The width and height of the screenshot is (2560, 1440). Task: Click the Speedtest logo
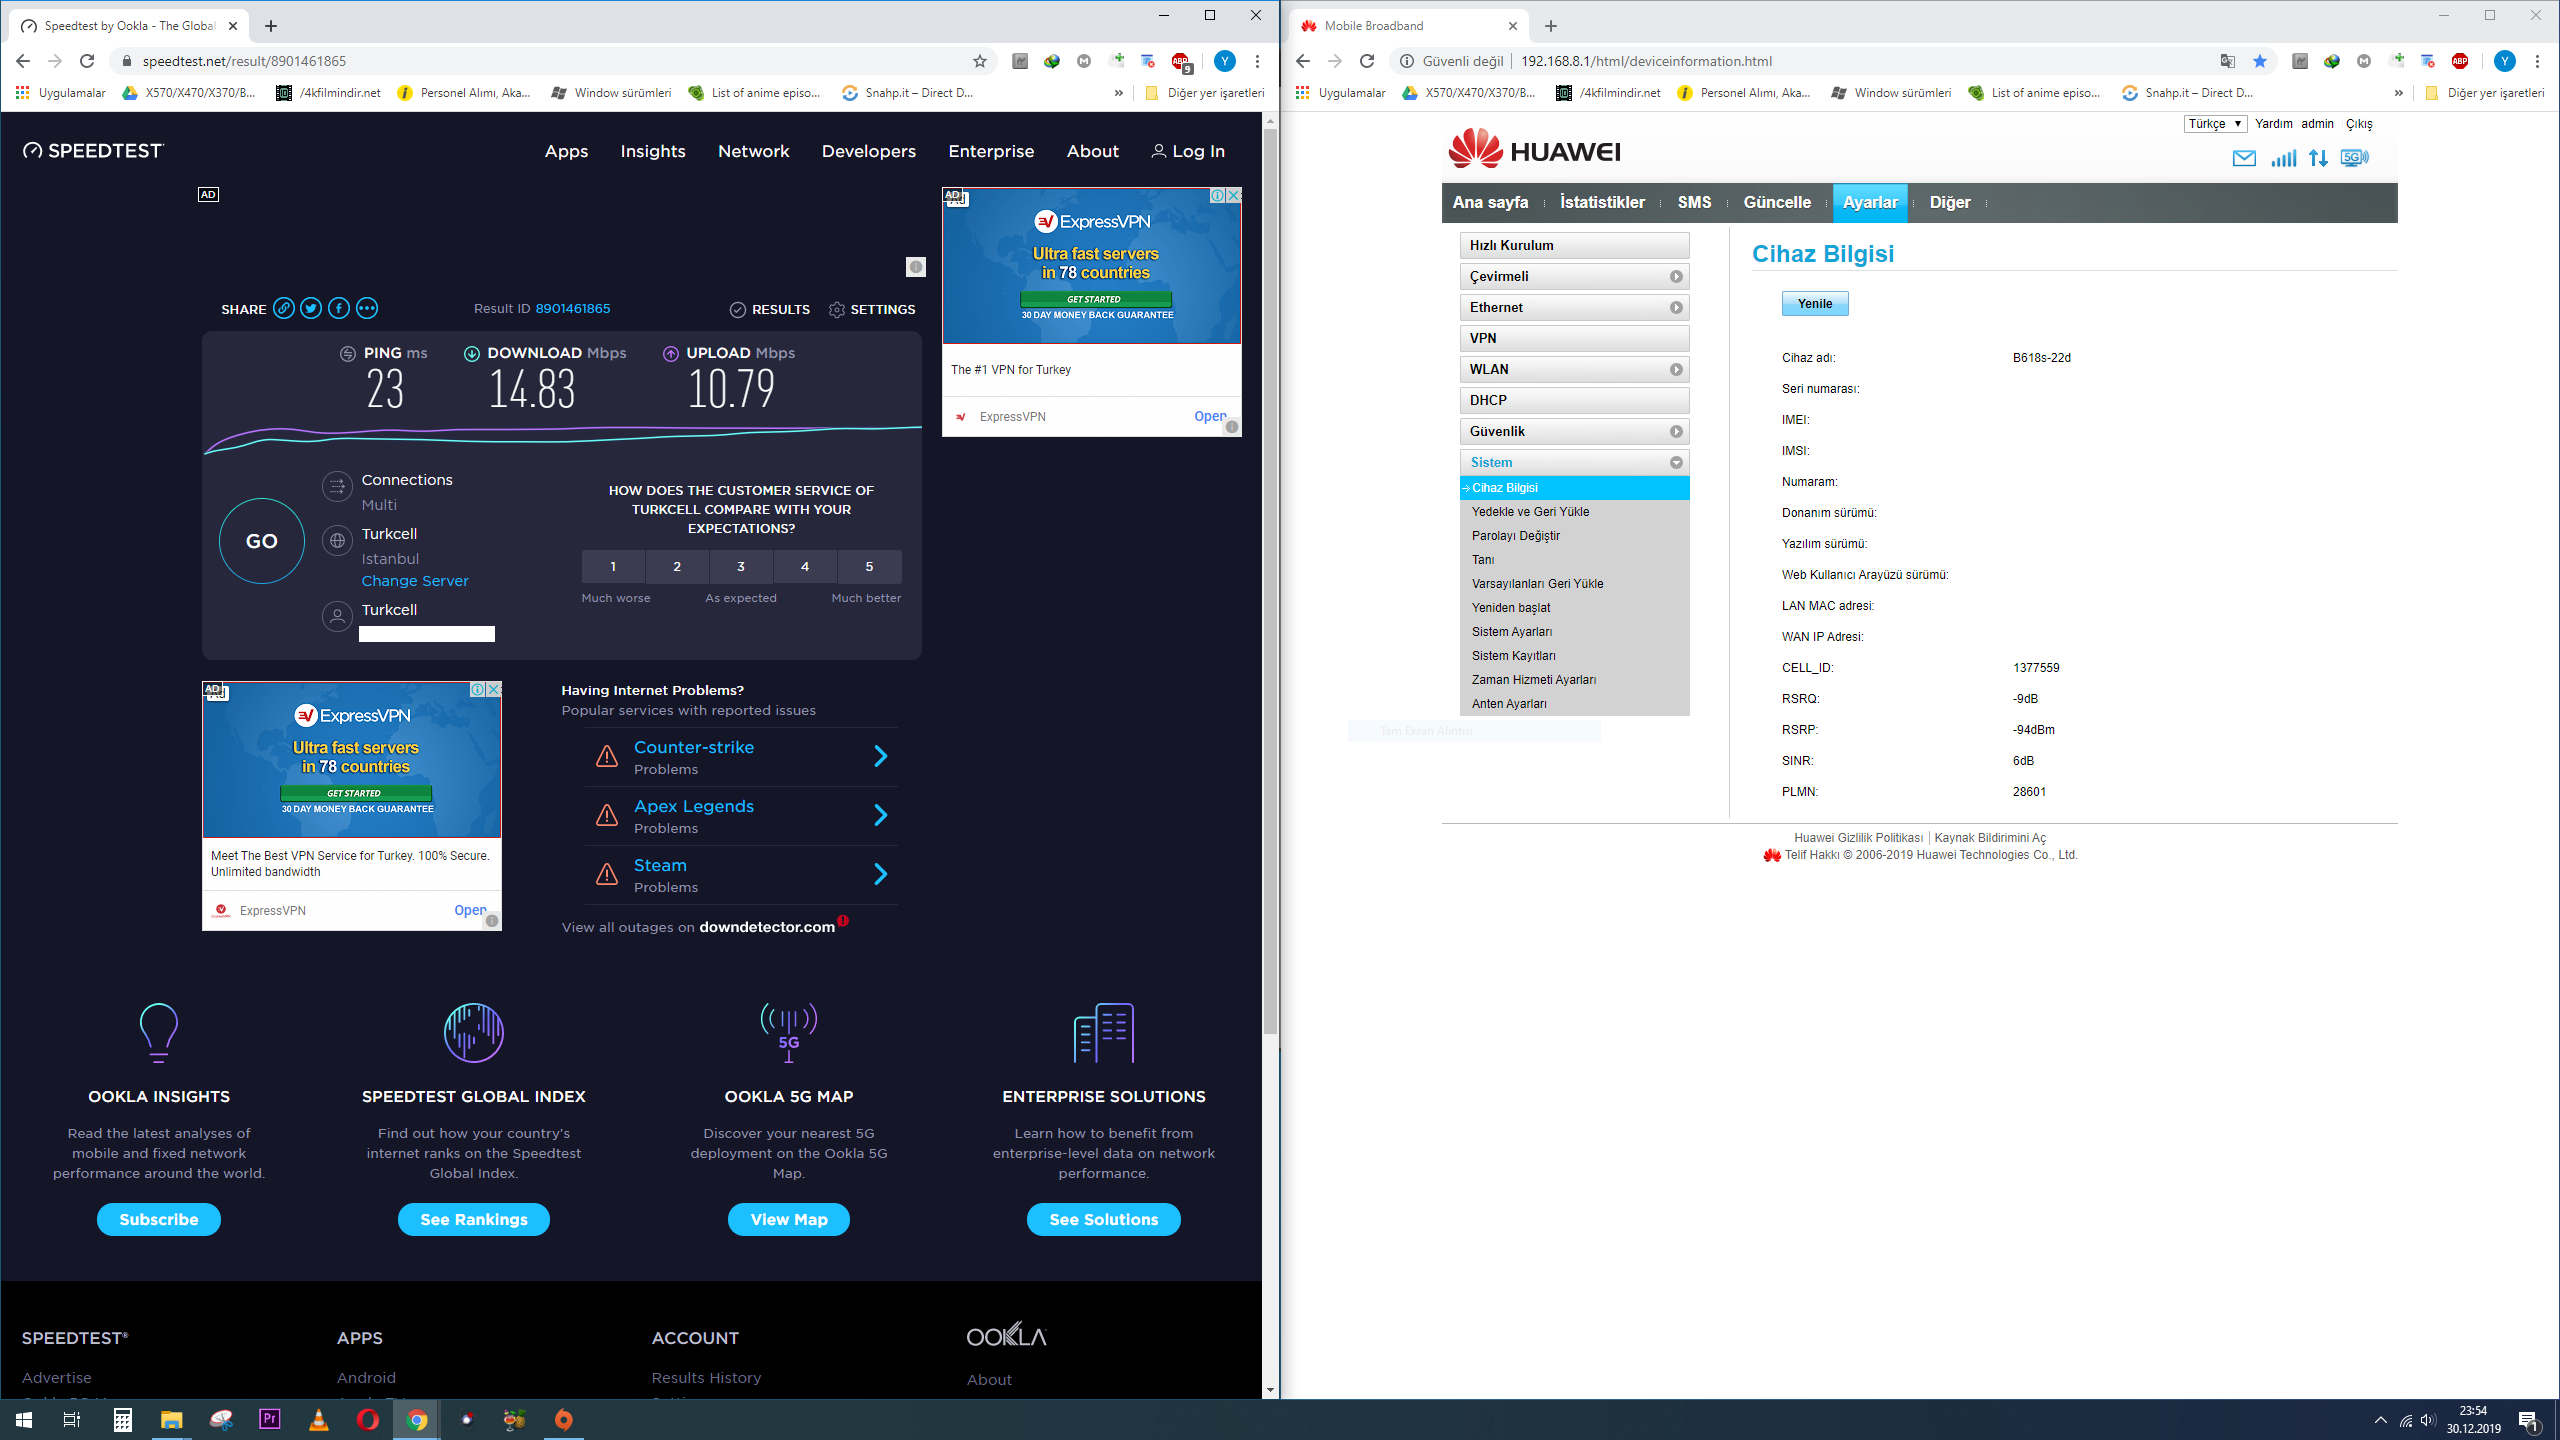point(93,151)
